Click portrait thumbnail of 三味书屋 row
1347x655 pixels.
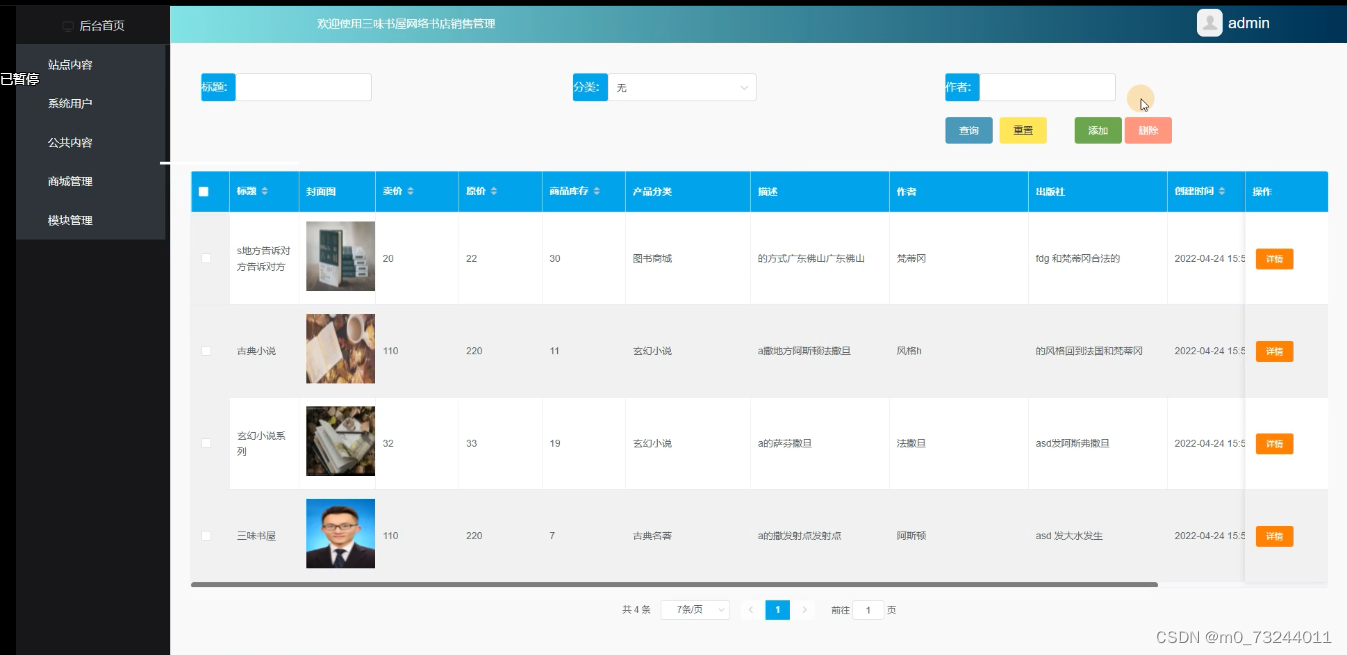coord(340,534)
